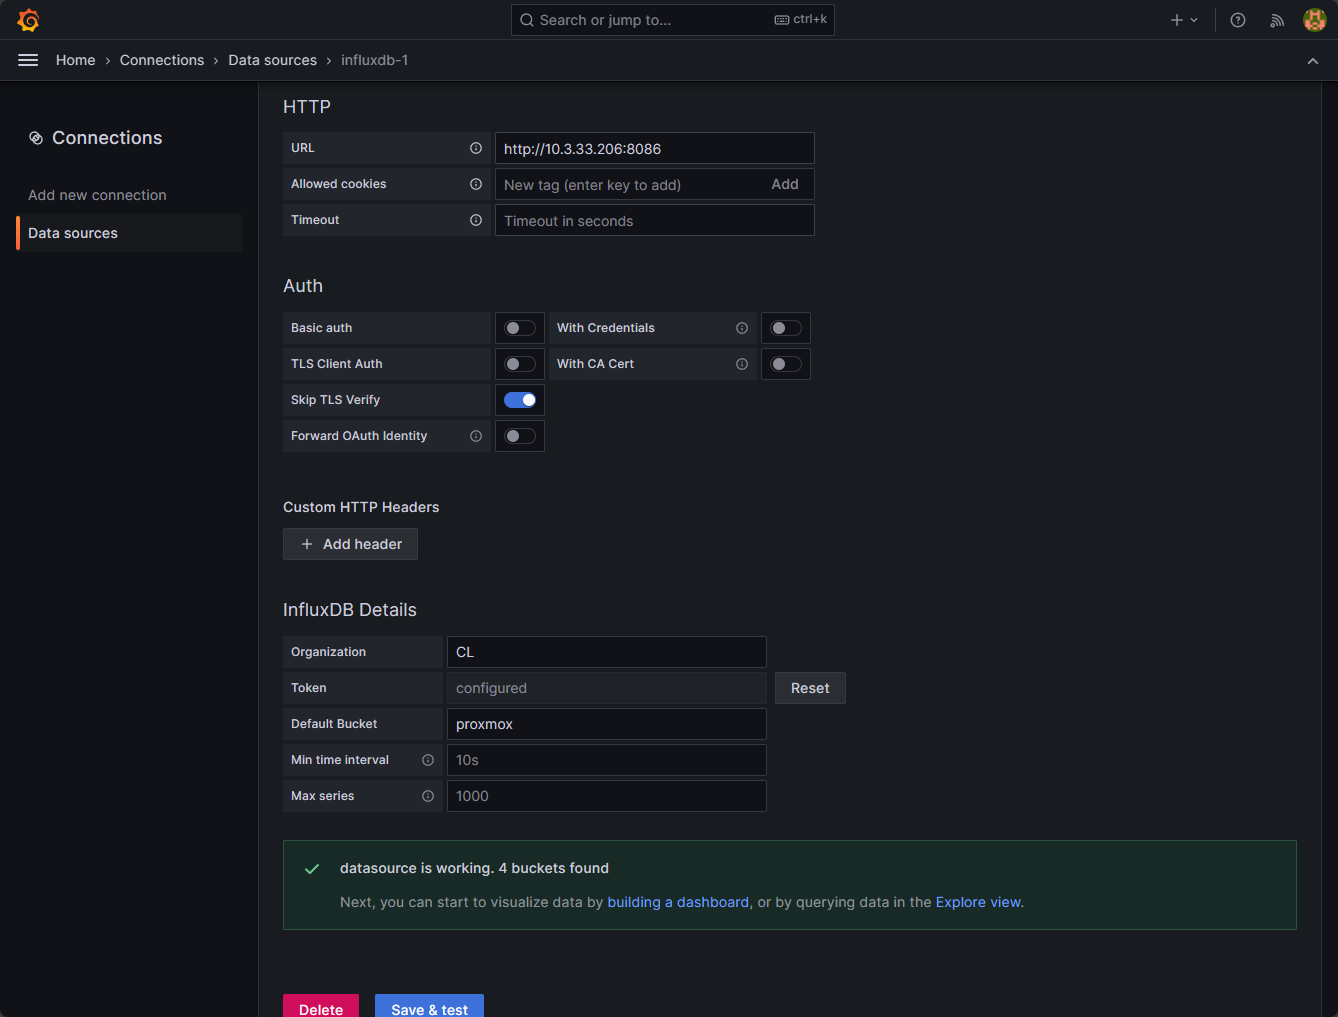Click the Organization input field
The image size is (1338, 1017).
coord(607,652)
